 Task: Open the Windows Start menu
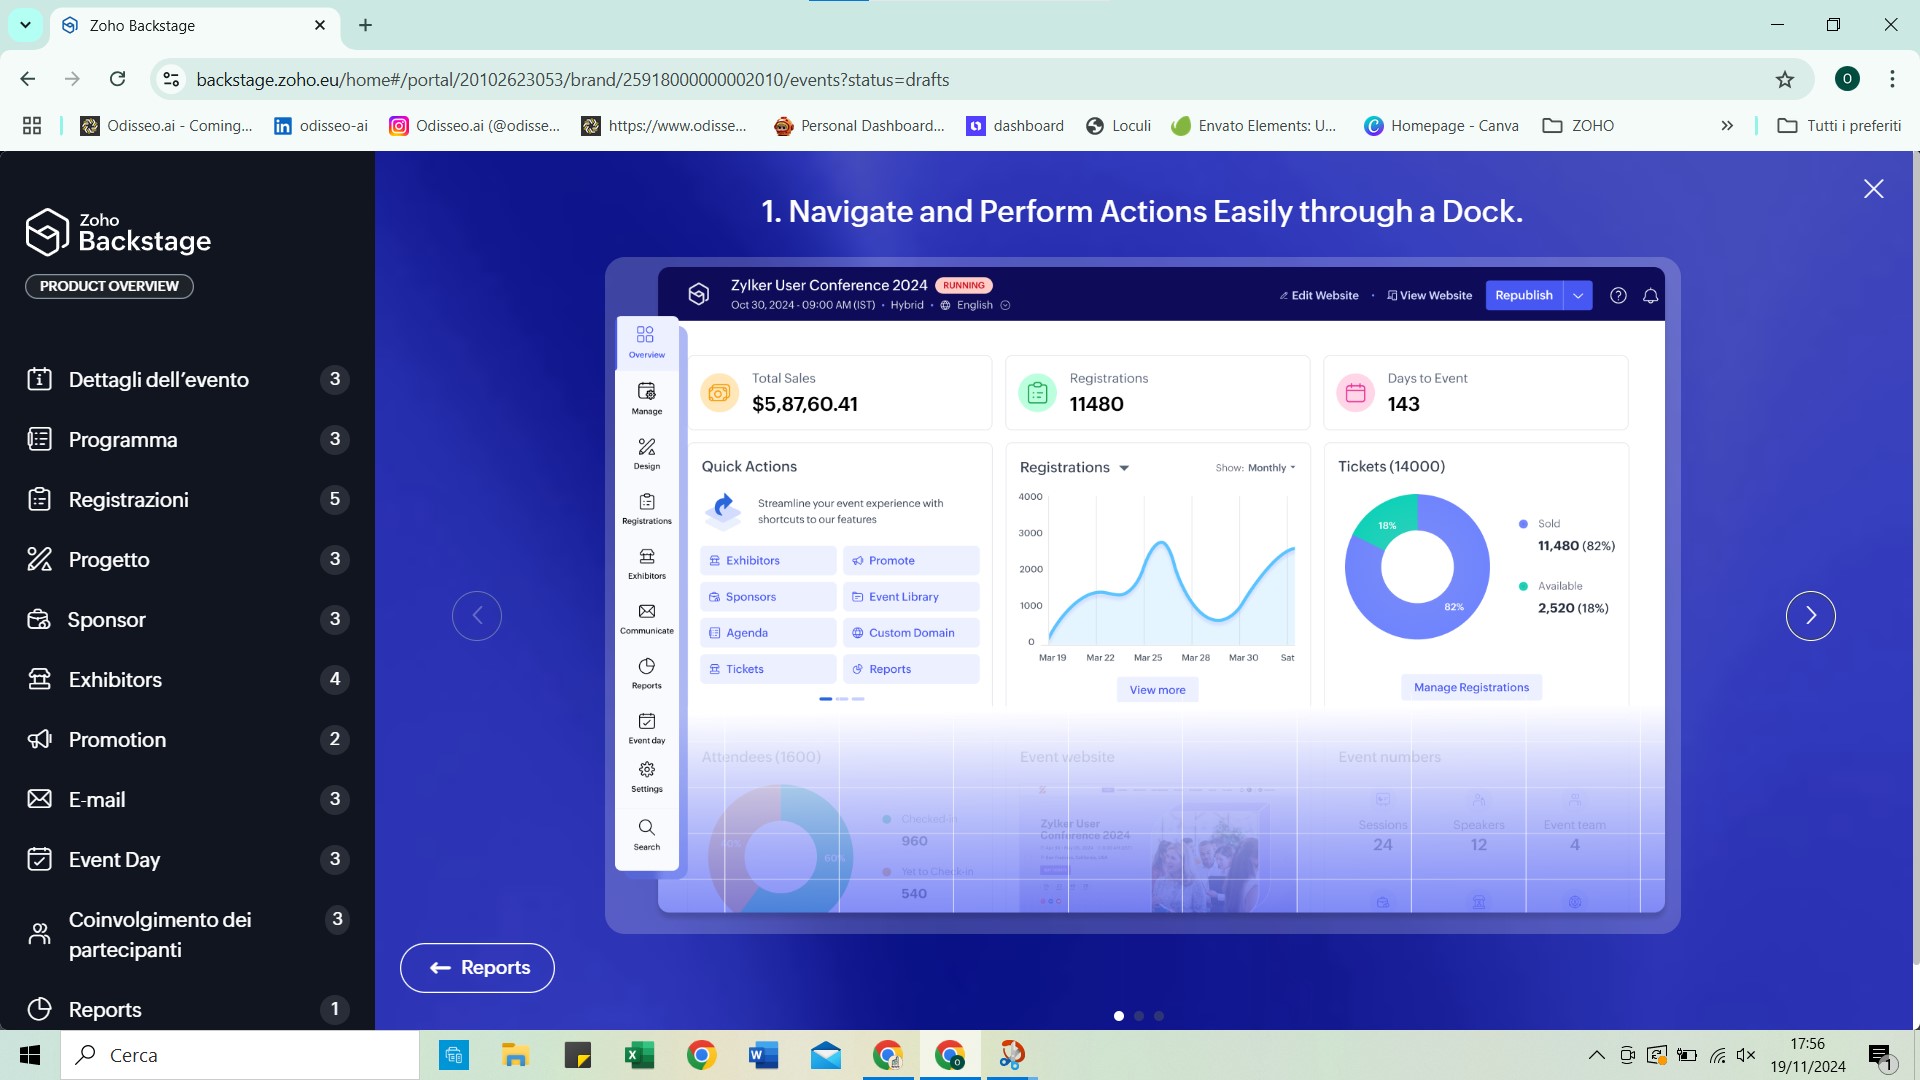click(30, 1055)
